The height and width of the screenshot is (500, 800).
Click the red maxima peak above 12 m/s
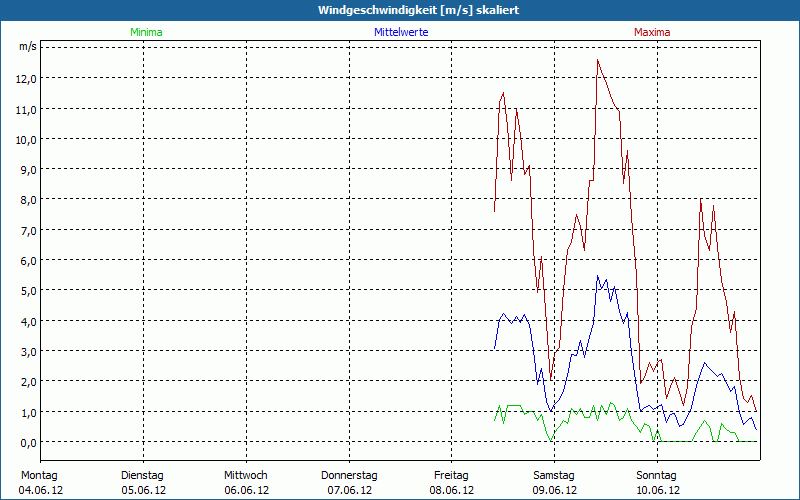pyautogui.click(x=597, y=60)
